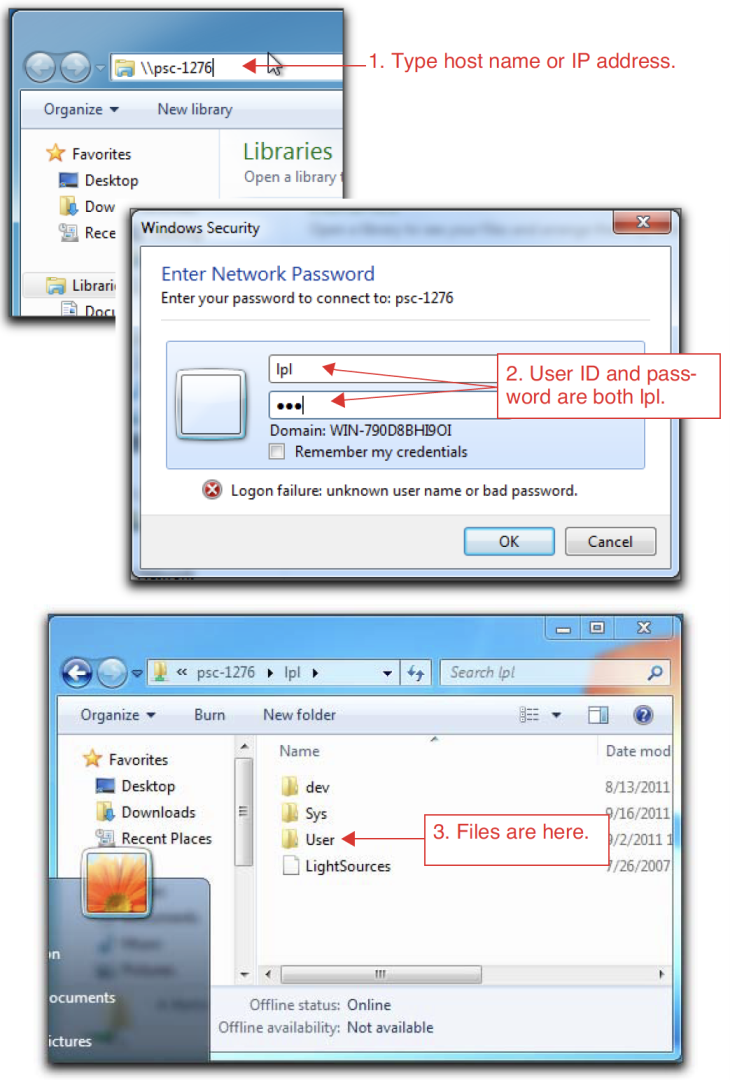Click Burn in the toolbar
This screenshot has height=1081, width=730.
click(210, 715)
